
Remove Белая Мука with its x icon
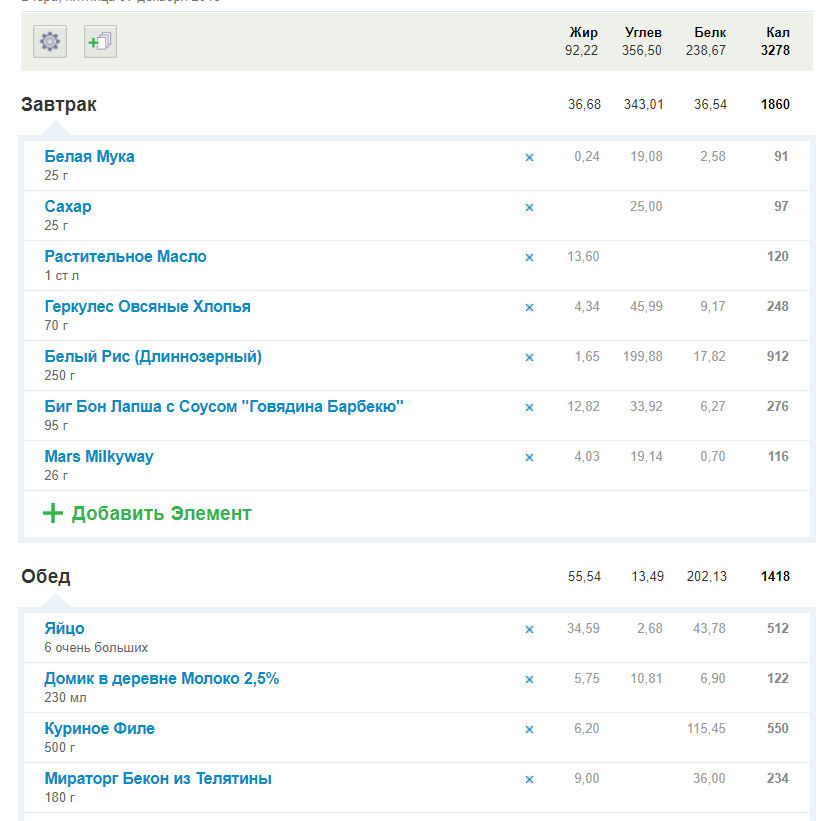pyautogui.click(x=530, y=157)
